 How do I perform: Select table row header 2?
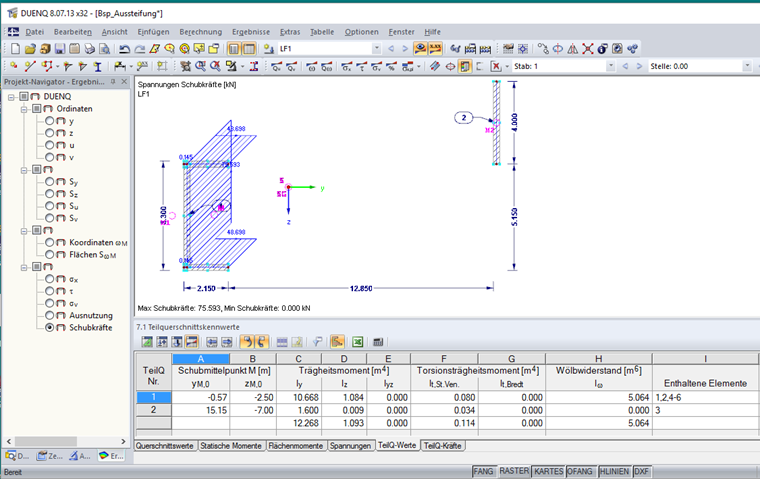tap(154, 410)
